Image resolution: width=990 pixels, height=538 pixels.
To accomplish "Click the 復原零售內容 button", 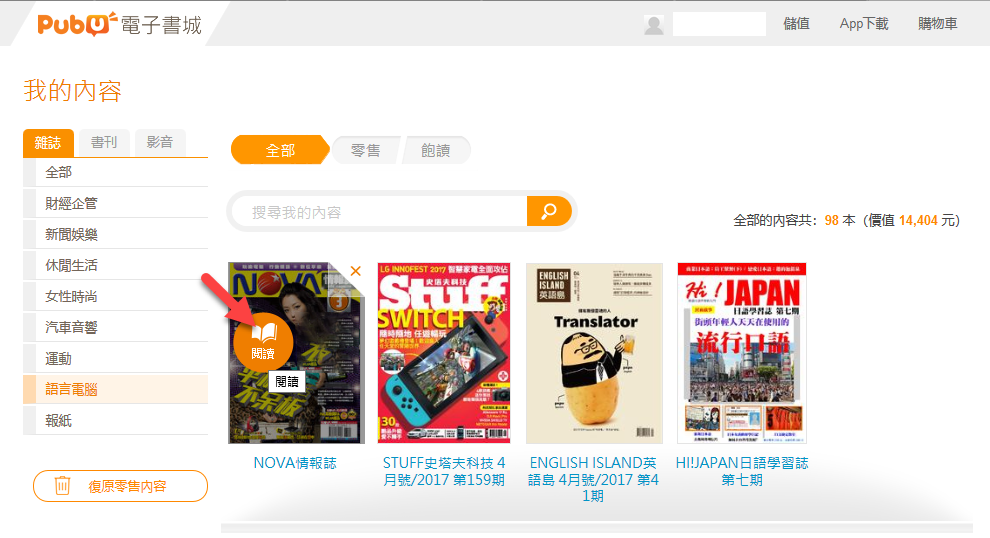I will point(121,486).
